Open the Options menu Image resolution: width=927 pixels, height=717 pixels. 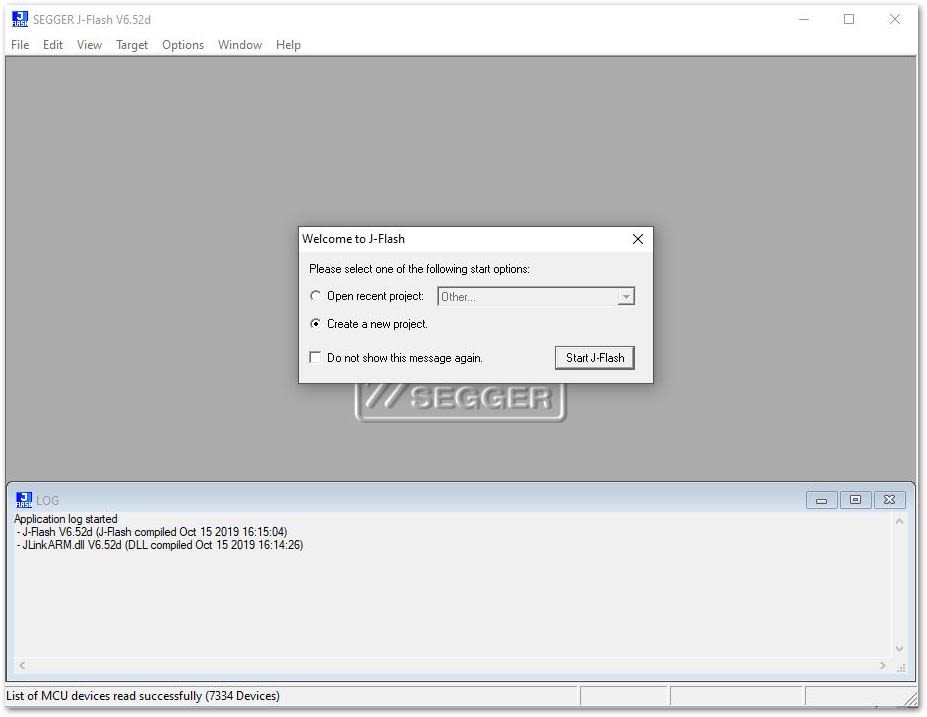tap(183, 45)
